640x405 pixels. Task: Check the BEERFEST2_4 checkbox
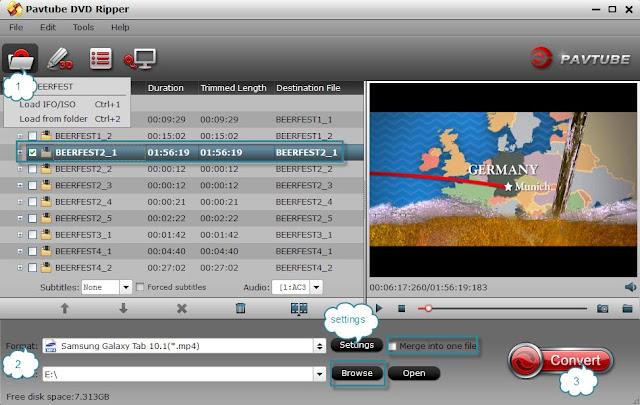tap(33, 202)
